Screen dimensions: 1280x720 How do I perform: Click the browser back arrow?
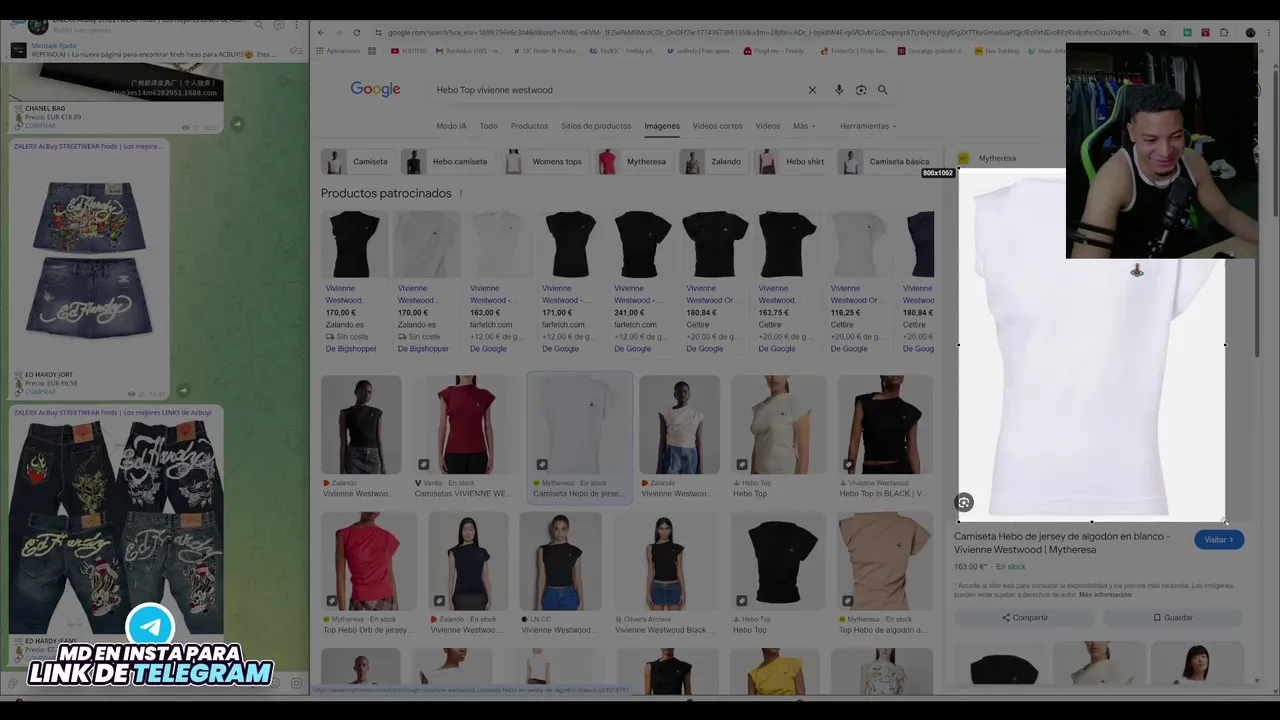click(x=321, y=32)
